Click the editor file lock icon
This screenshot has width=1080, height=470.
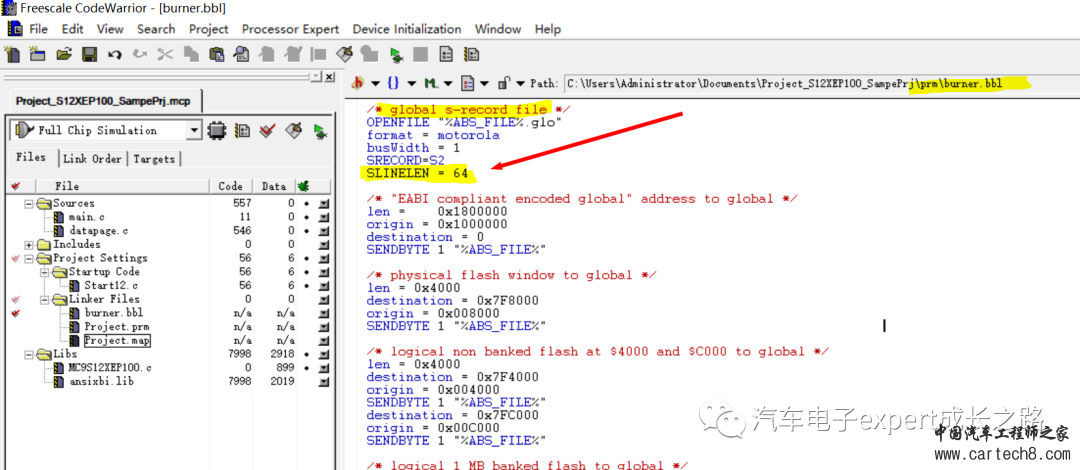504,83
